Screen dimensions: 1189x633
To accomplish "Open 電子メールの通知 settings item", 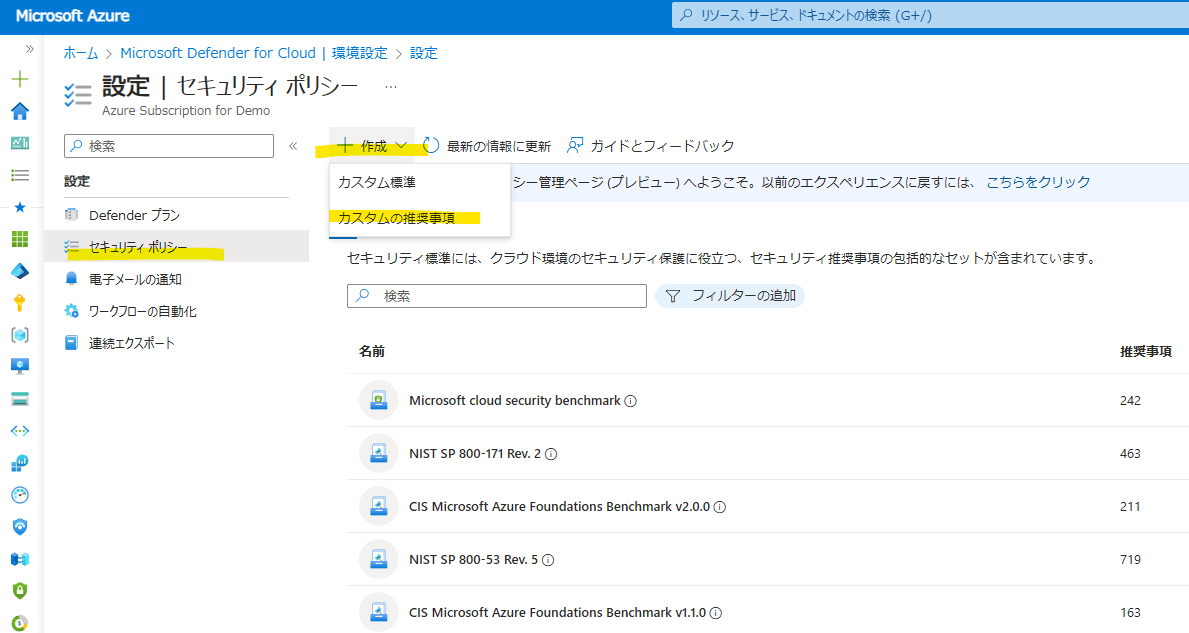I will (176, 279).
